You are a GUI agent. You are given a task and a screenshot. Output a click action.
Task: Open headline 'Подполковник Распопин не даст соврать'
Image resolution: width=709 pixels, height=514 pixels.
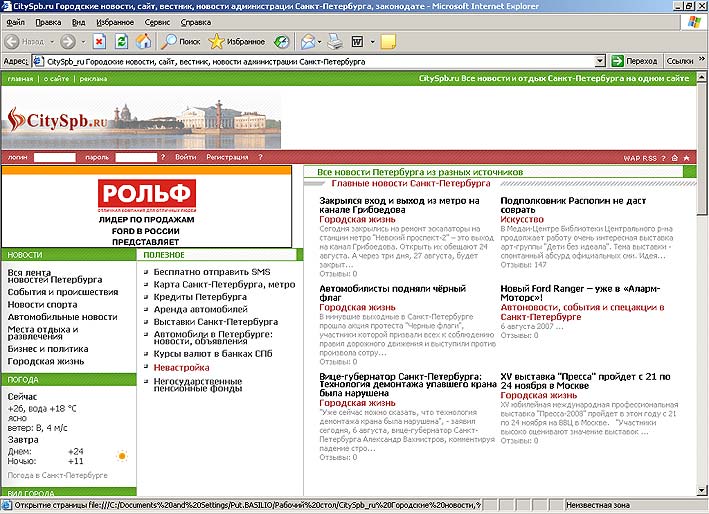(573, 205)
